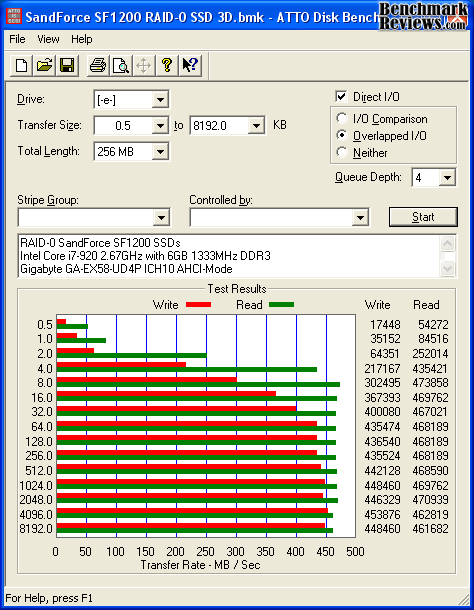This screenshot has width=474, height=610.
Task: Print results using the printer icon
Action: 98,65
